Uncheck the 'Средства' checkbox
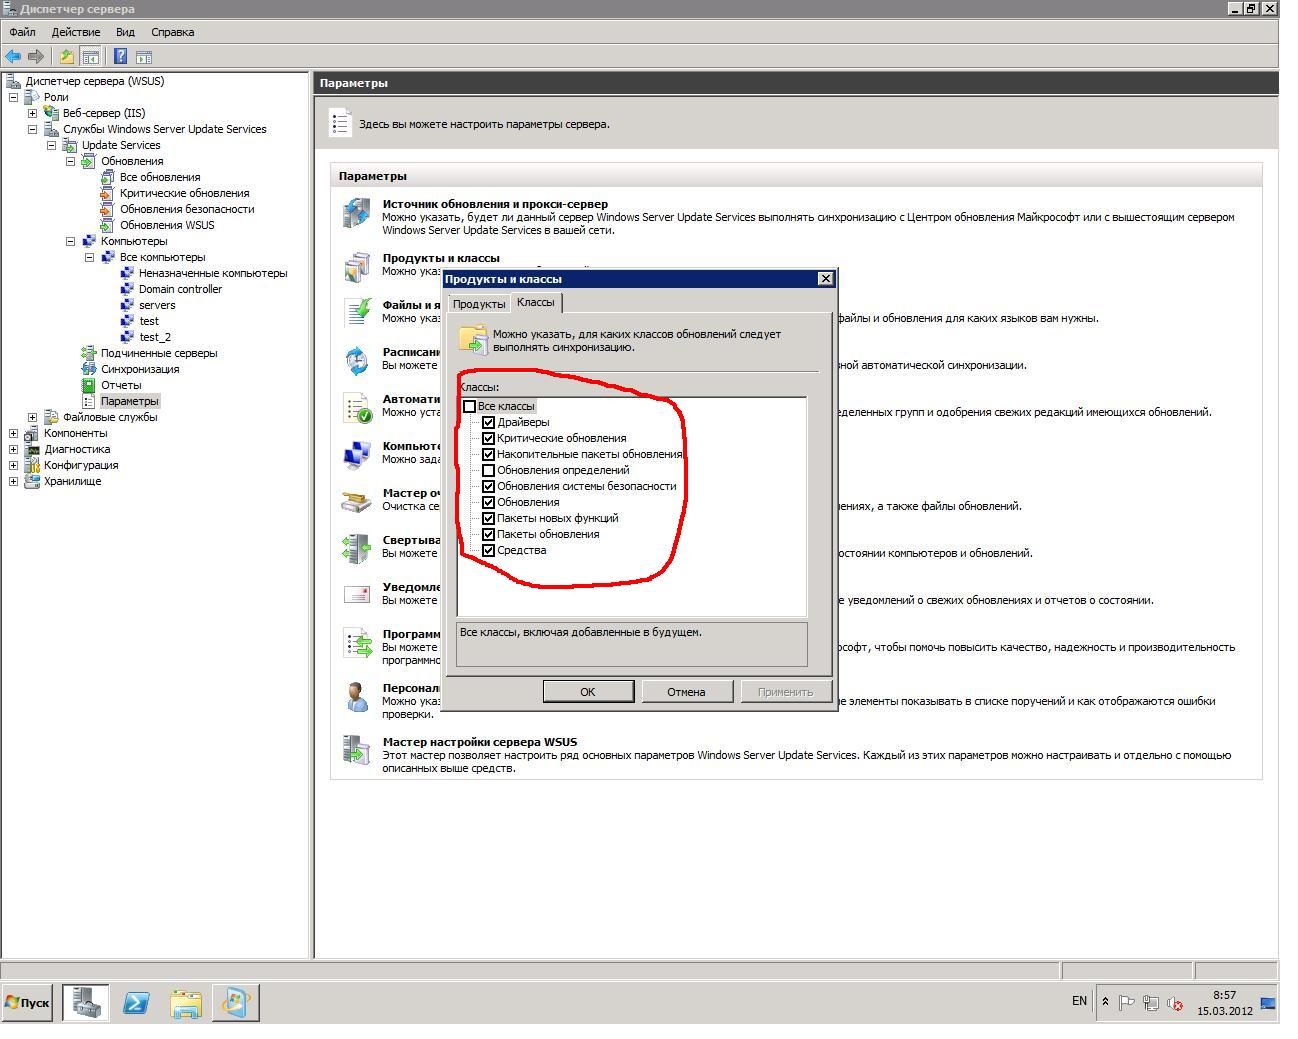Viewport: 1298px width, 1039px height. pos(489,550)
